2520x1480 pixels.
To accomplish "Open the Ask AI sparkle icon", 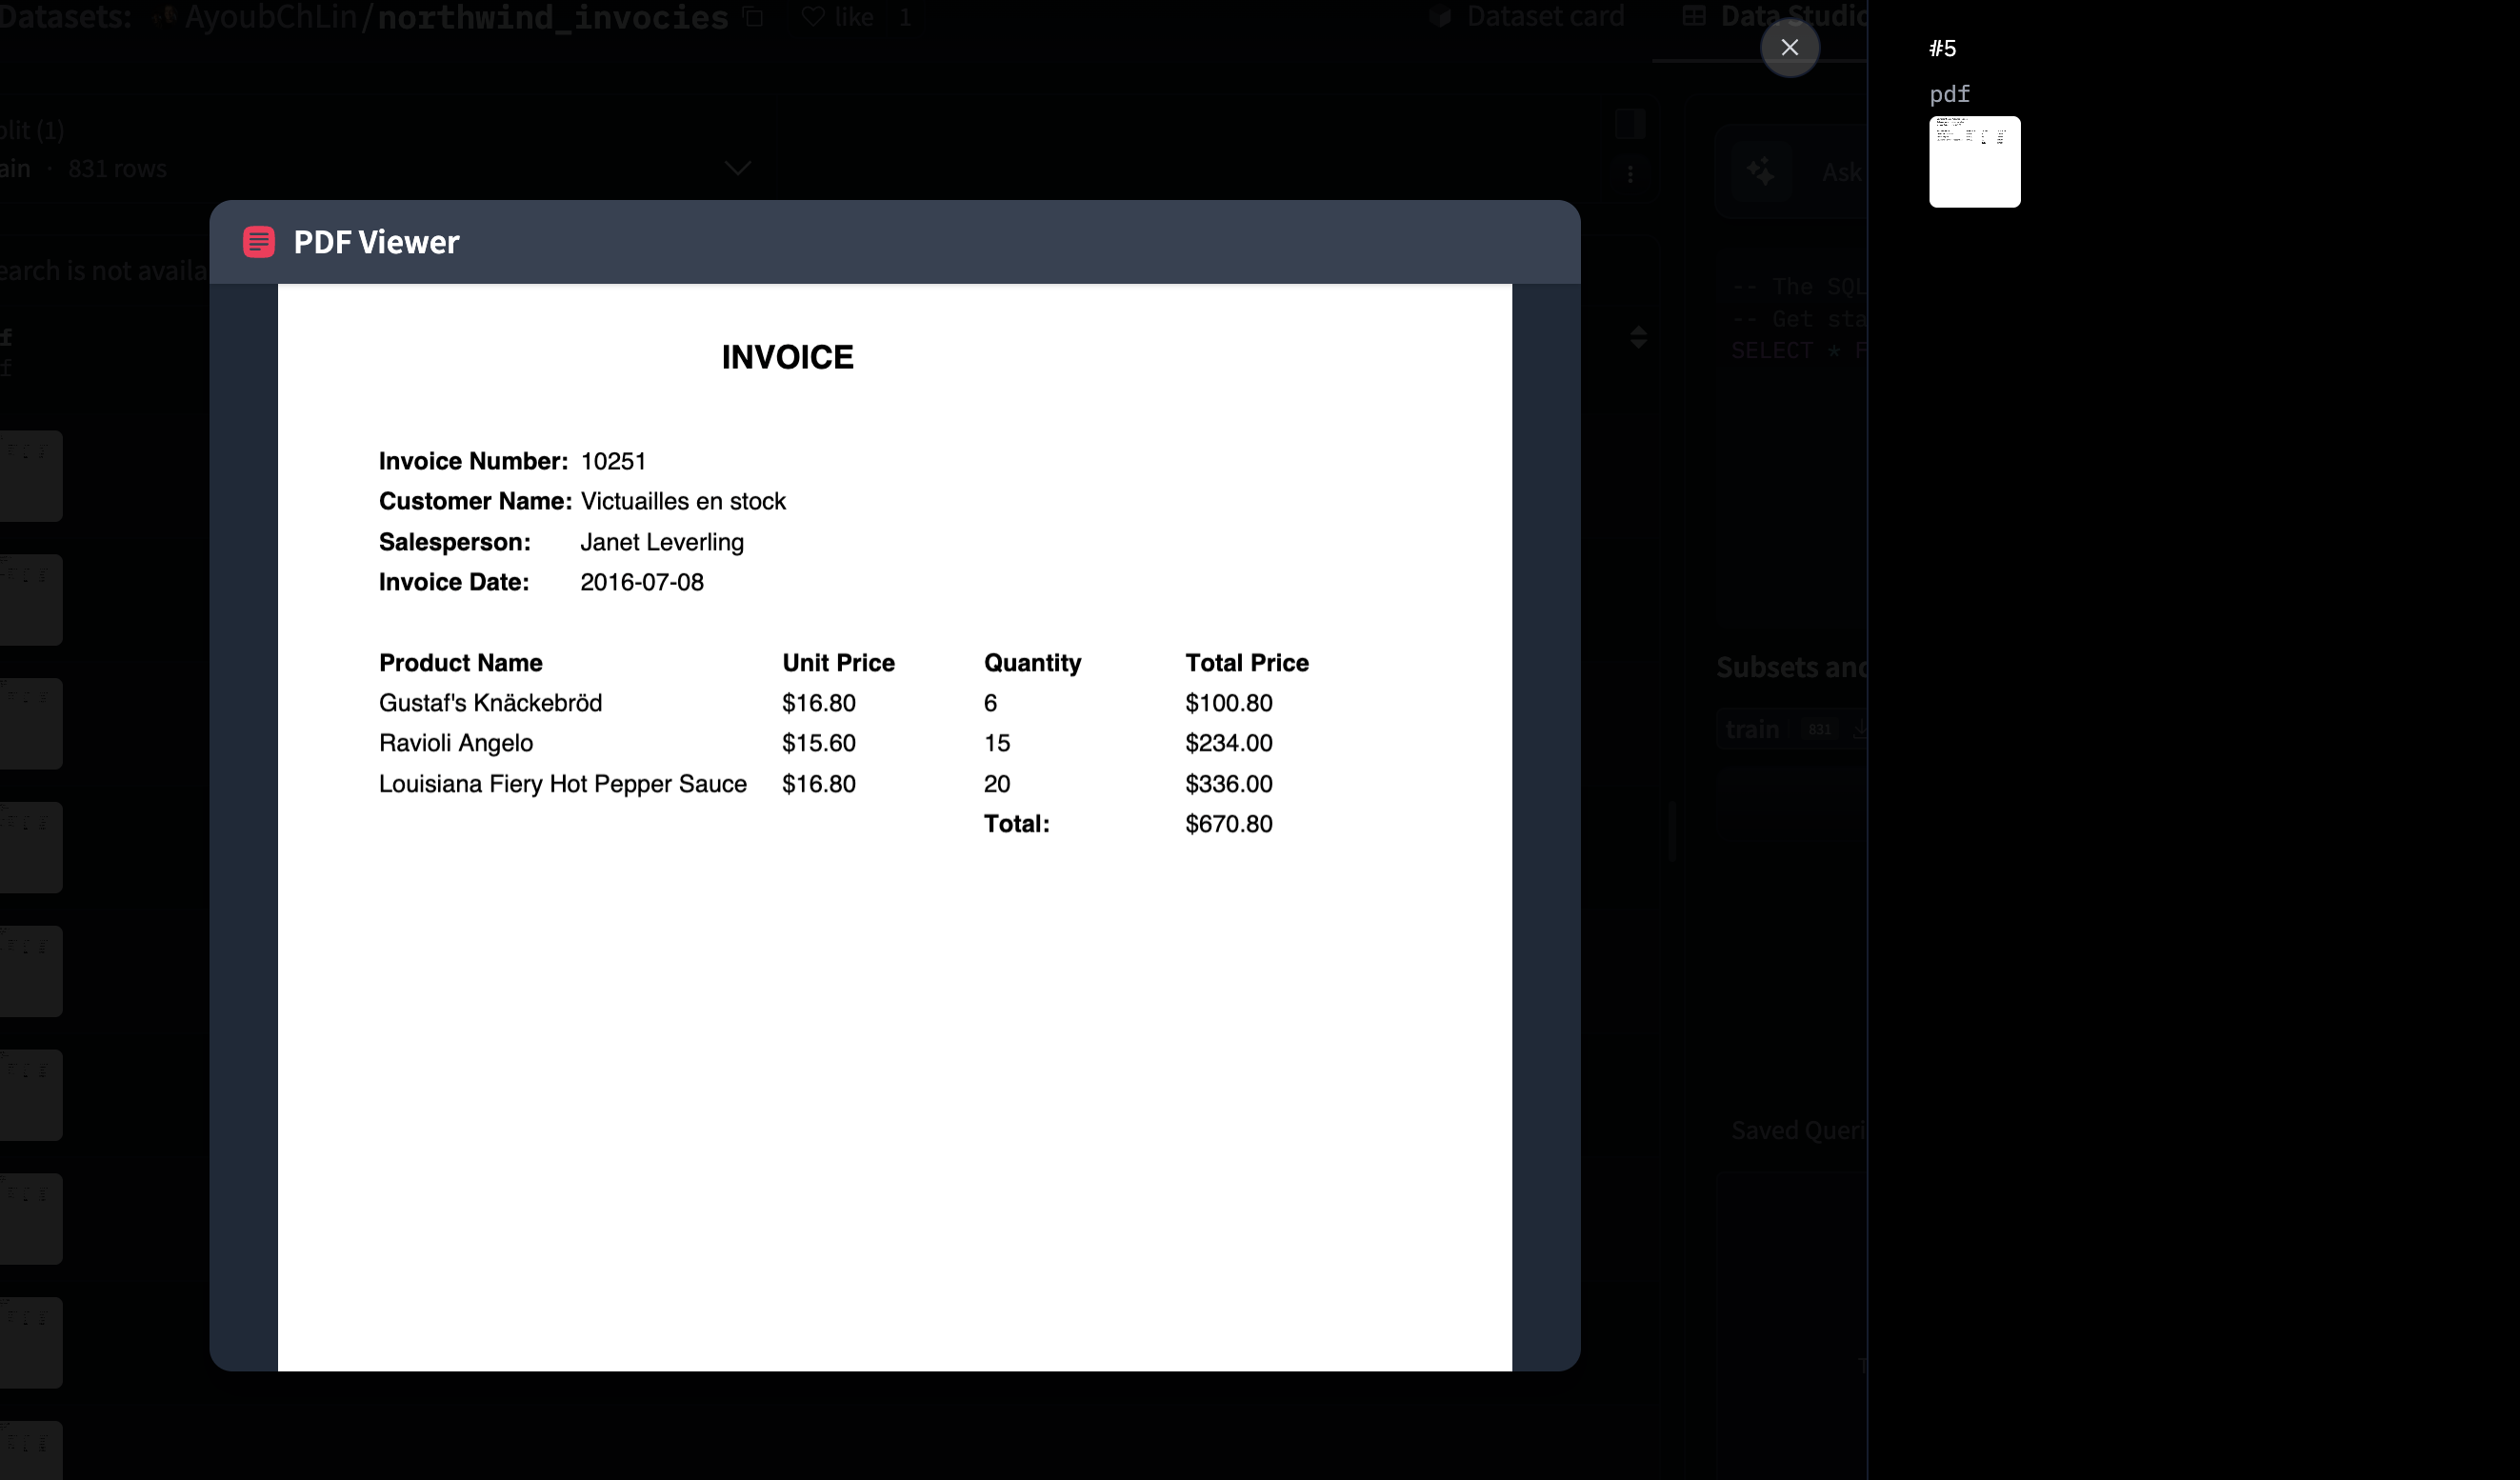I will (x=1760, y=172).
